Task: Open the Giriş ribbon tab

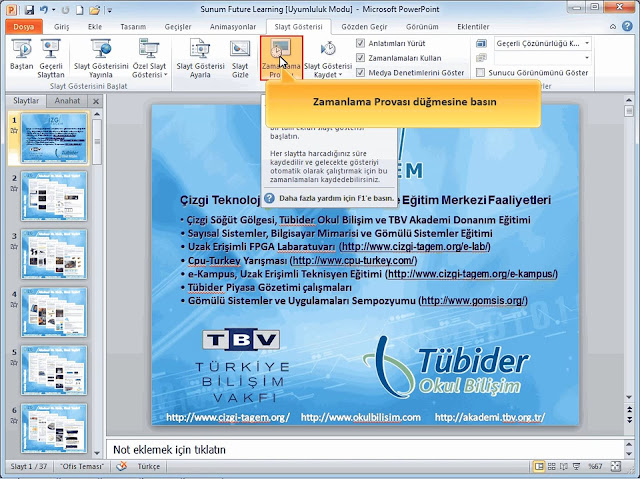Action: [x=62, y=27]
